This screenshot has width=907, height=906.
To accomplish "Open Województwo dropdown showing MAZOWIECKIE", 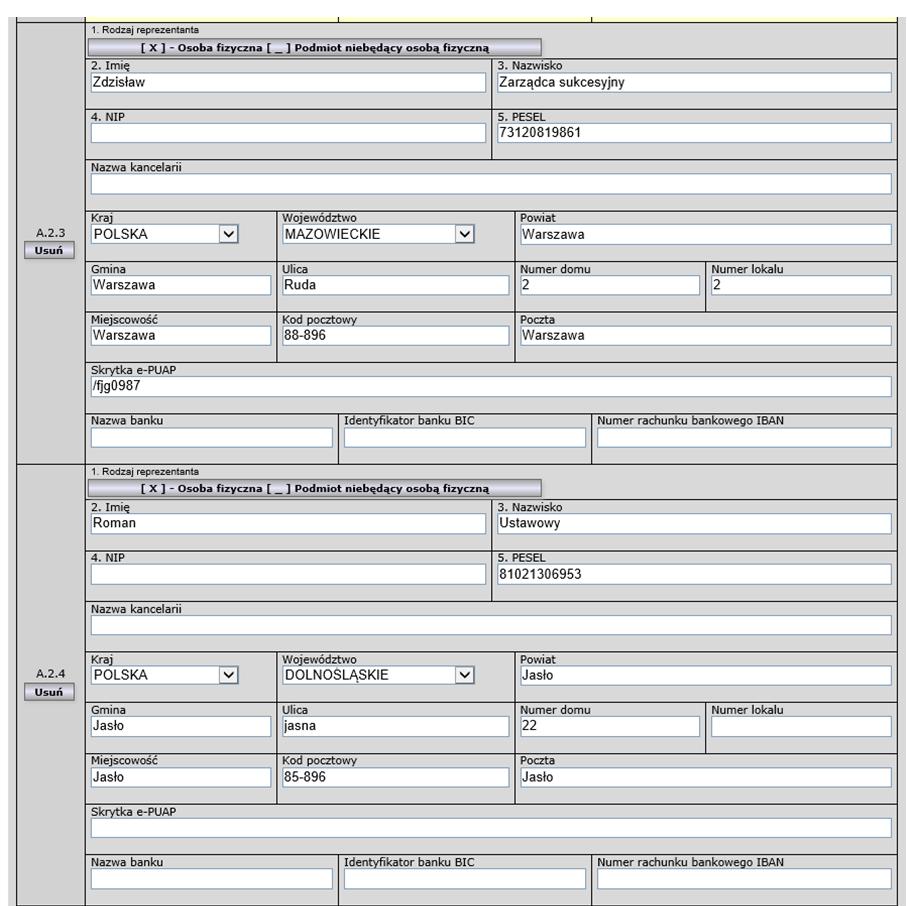I will pyautogui.click(x=378, y=234).
